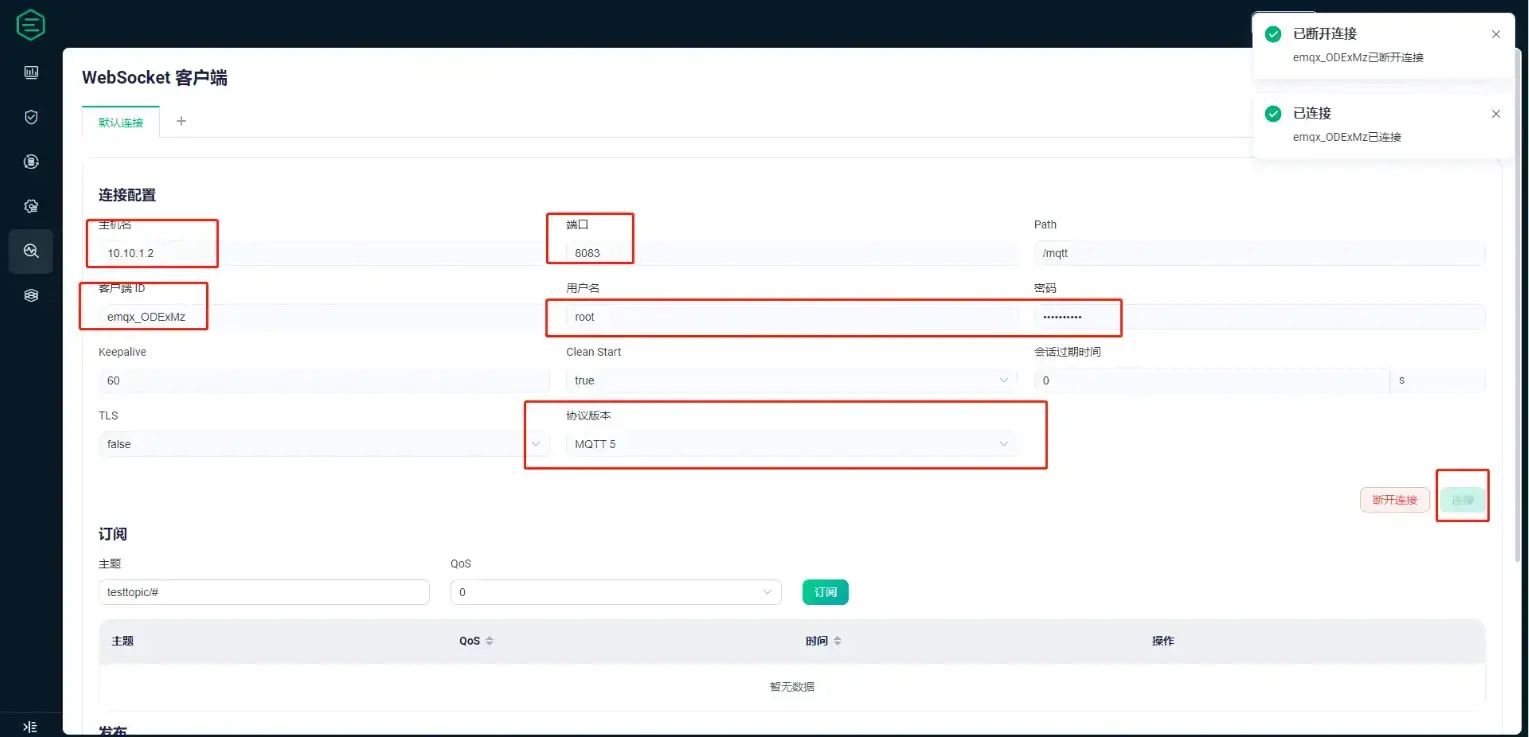
Task: Click the 订阅 section heading
Action: point(112,534)
